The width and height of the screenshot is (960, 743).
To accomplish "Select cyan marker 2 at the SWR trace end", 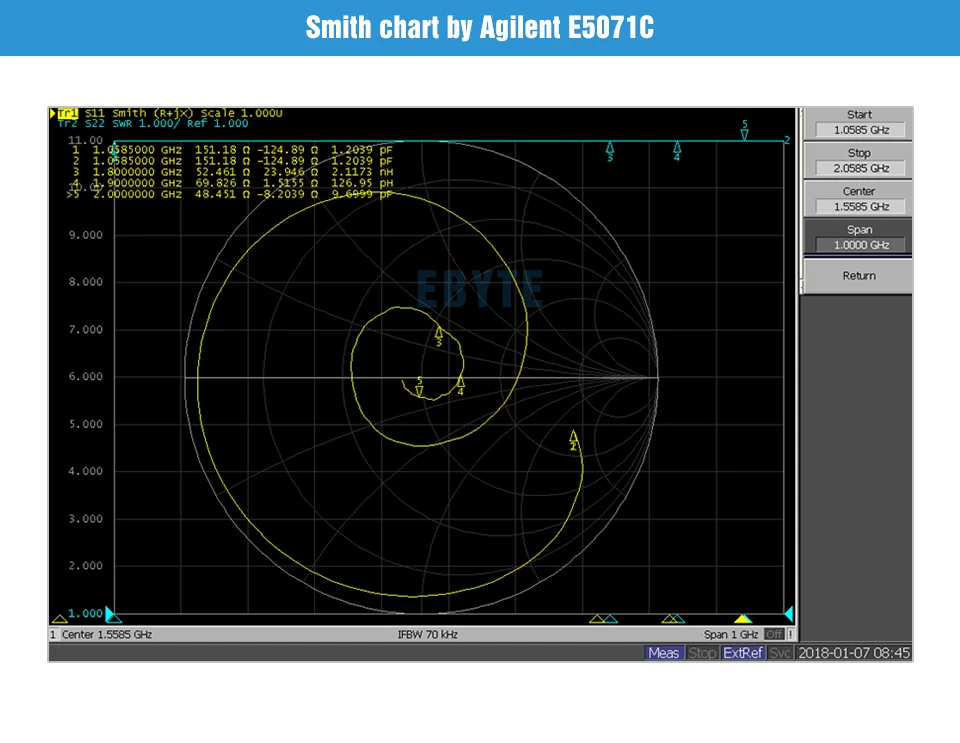I will pos(787,140).
